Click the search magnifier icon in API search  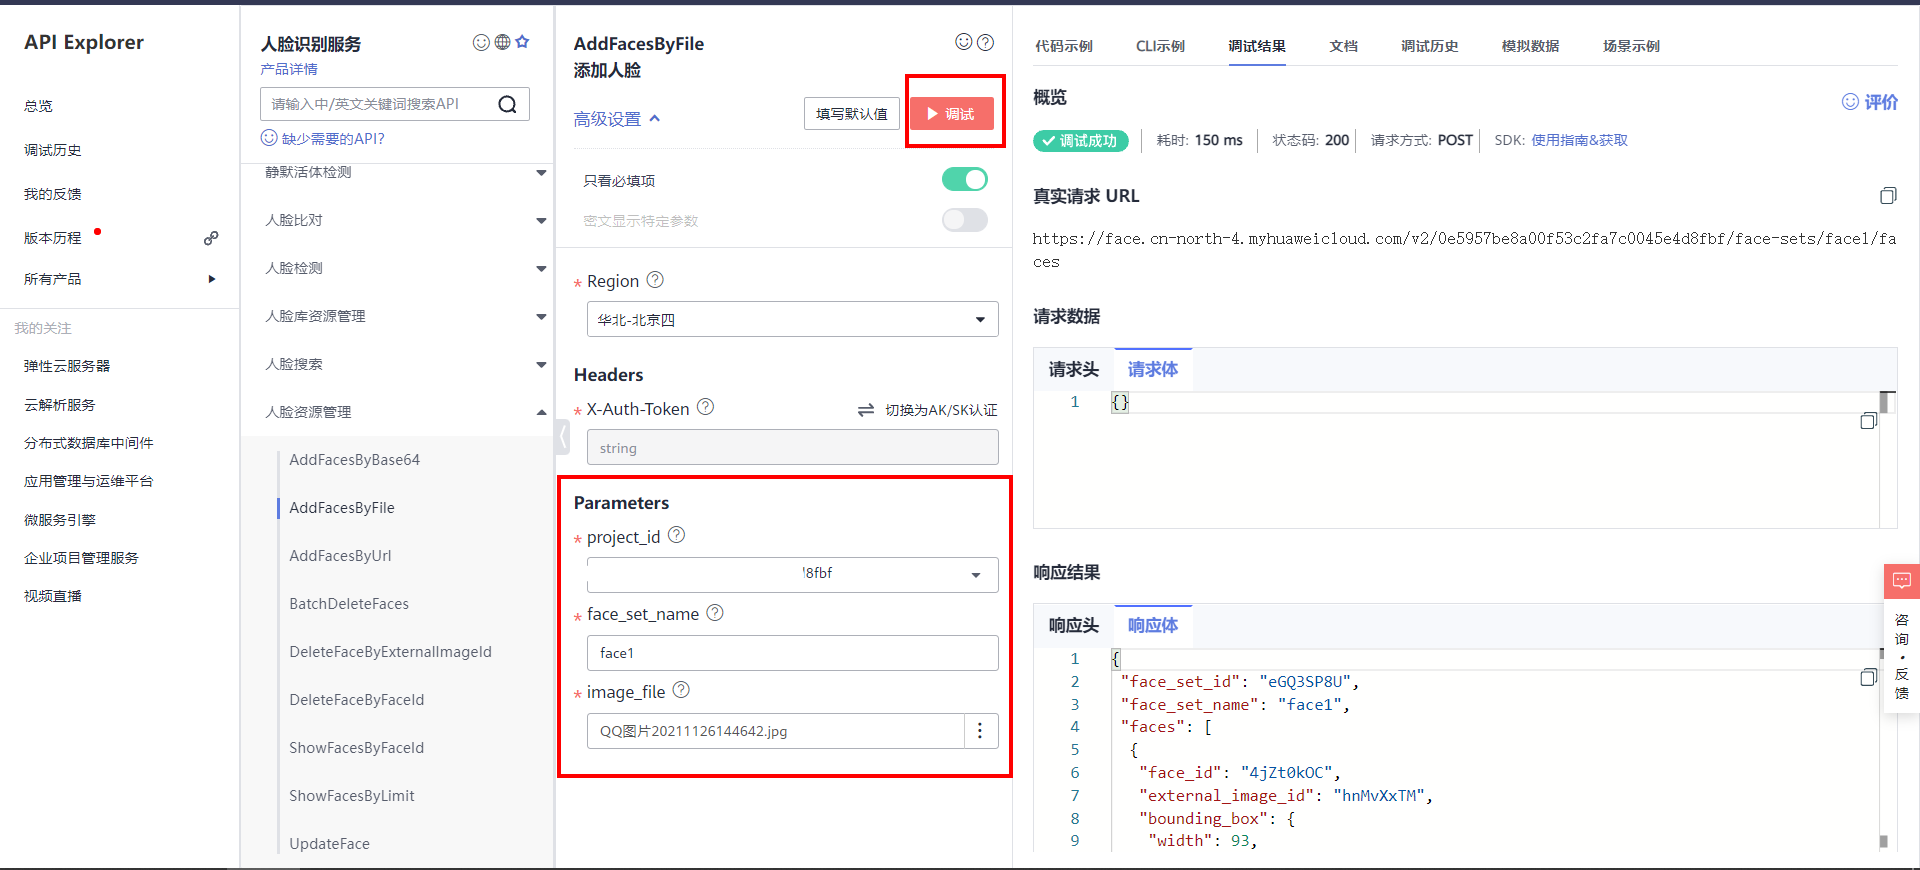coord(508,104)
